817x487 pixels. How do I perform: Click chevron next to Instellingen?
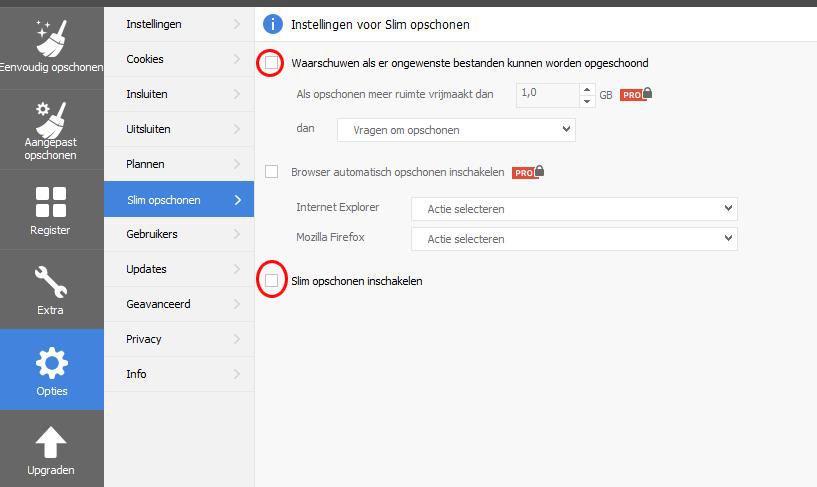tap(237, 24)
